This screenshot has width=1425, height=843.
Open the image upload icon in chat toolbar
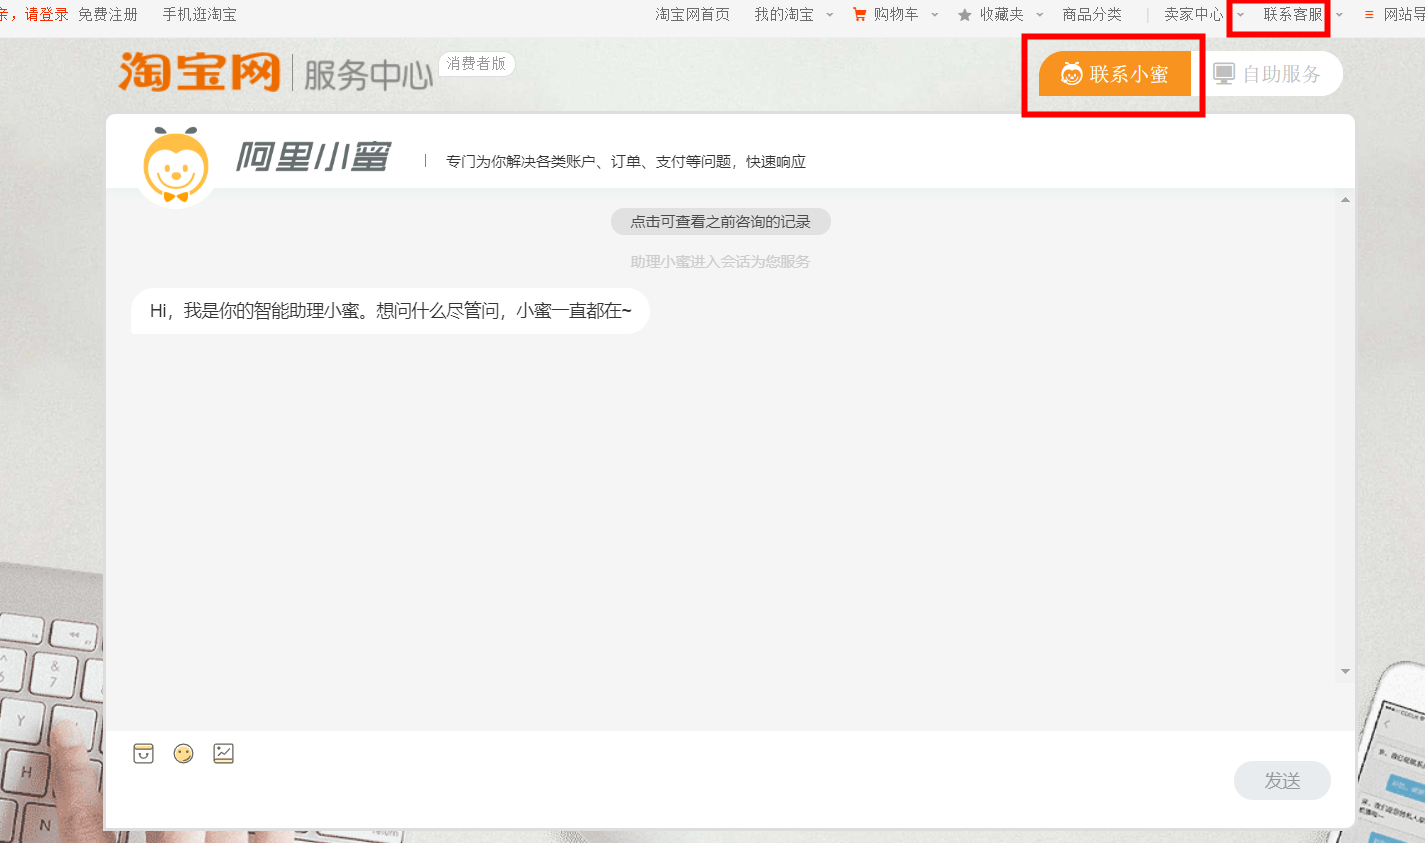(x=223, y=753)
